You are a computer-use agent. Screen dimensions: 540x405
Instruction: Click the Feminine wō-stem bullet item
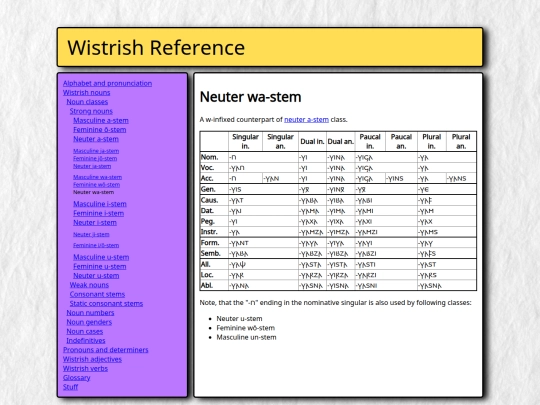246,328
